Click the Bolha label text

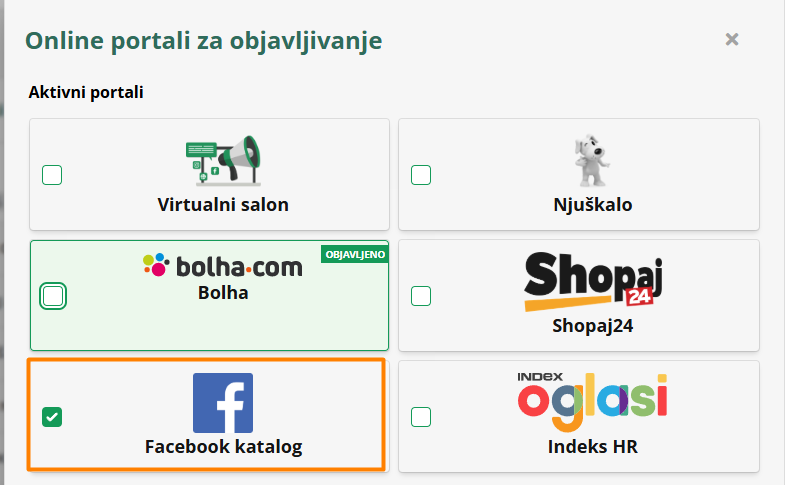coord(223,293)
